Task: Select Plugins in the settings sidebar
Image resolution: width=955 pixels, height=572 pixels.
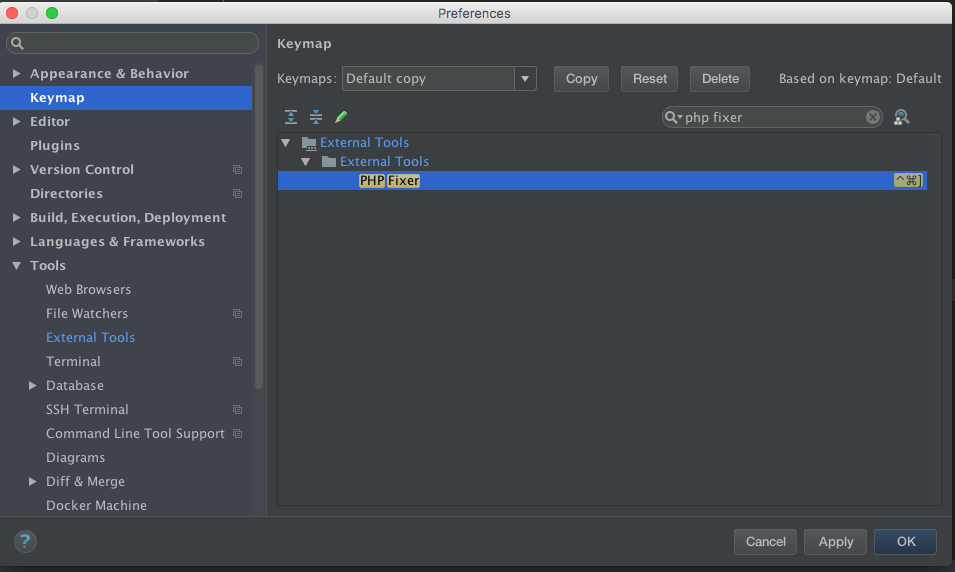Action: click(55, 146)
